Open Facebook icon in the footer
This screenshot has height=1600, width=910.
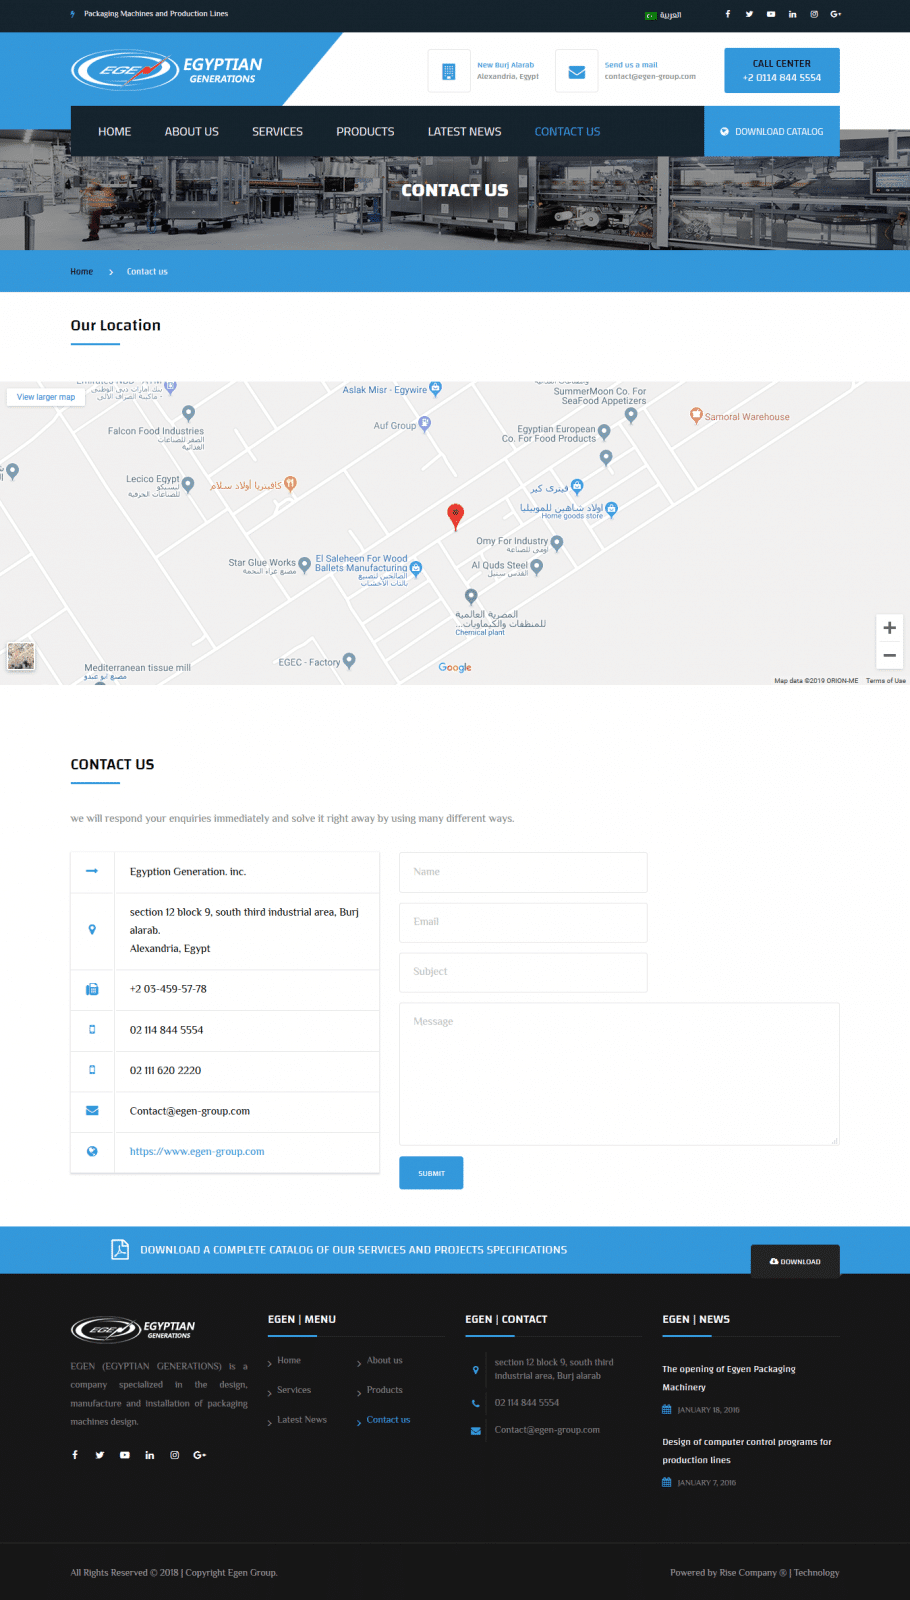[x=75, y=1455]
